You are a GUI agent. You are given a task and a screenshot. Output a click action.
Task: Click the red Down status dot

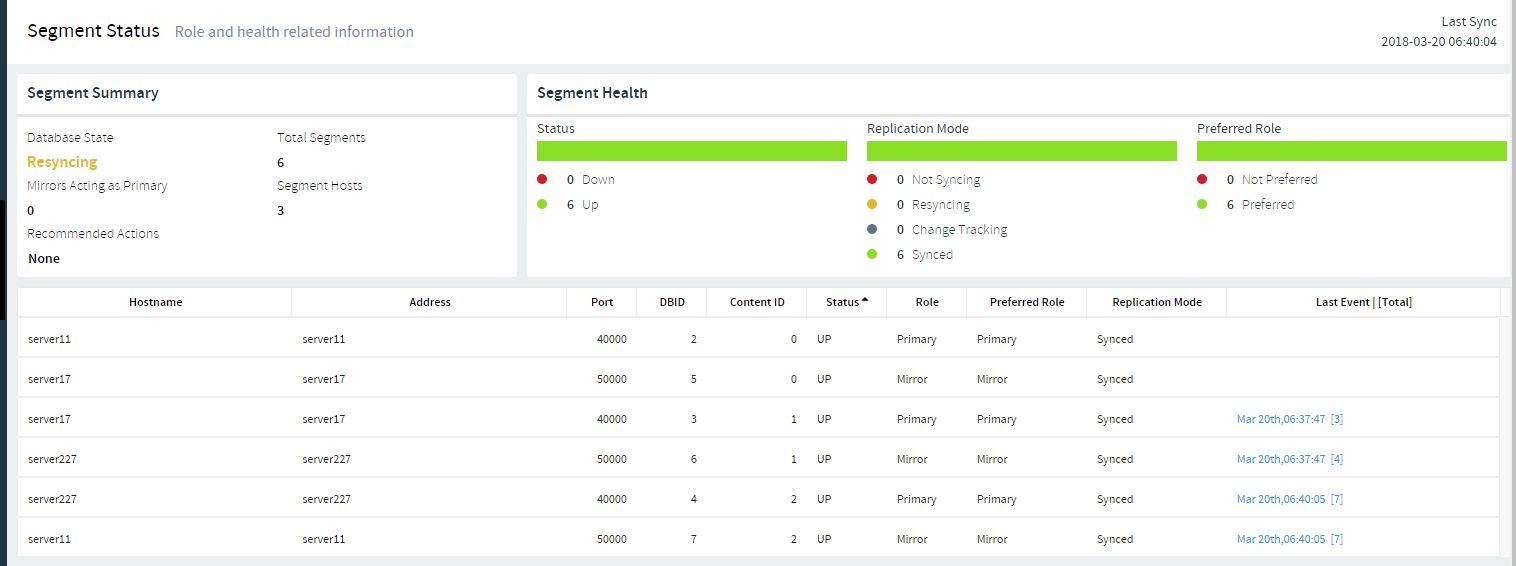542,180
